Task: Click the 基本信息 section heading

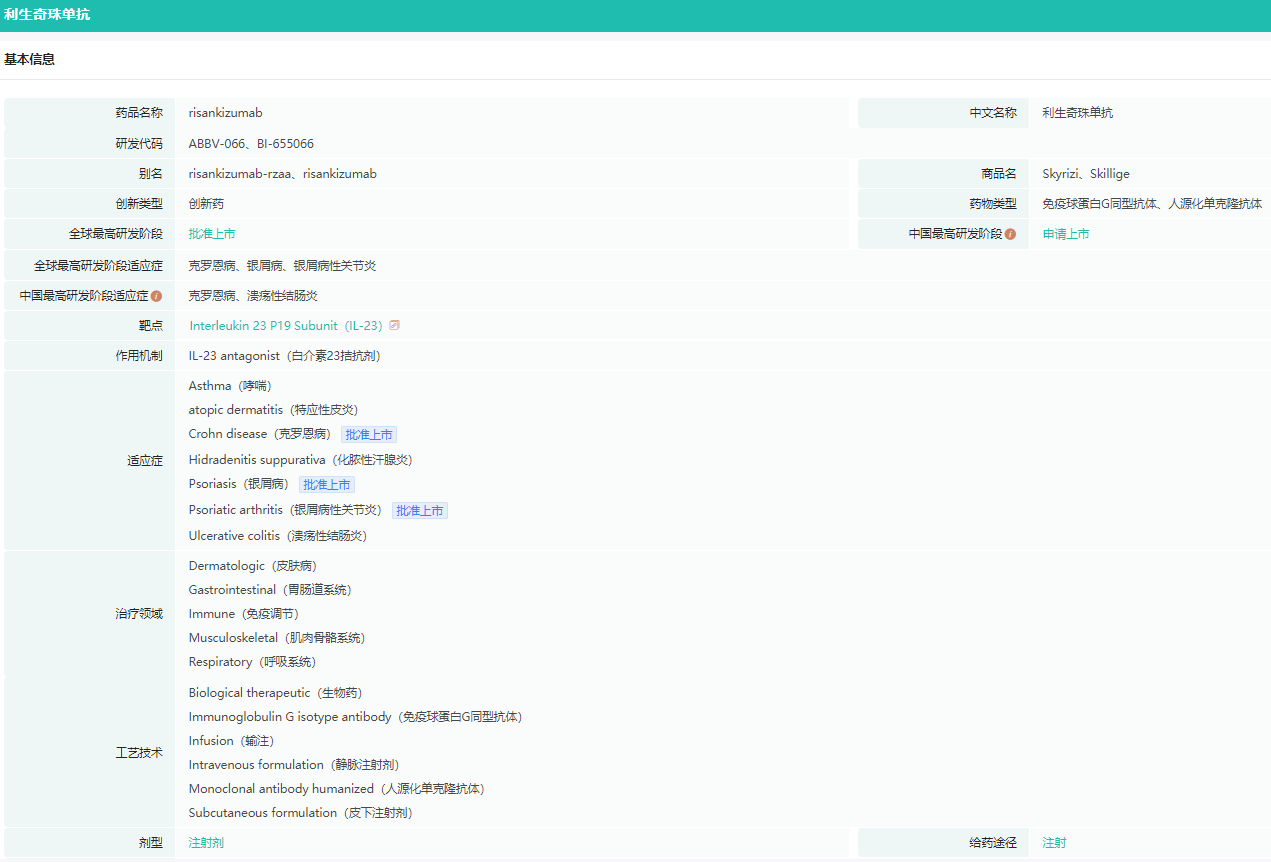Action: 30,60
